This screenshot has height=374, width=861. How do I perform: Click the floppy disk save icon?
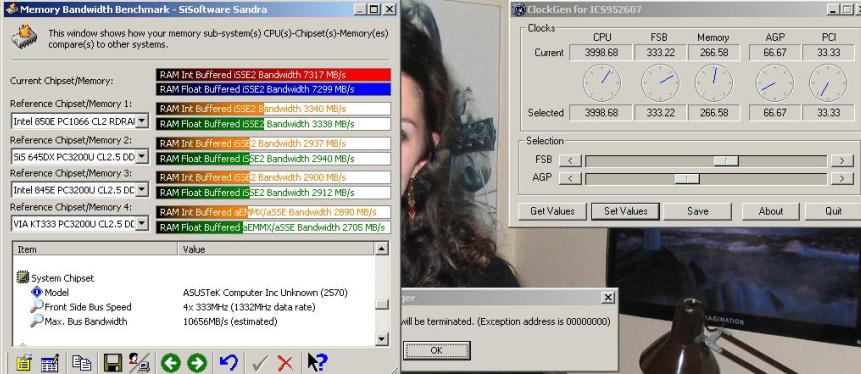113,362
